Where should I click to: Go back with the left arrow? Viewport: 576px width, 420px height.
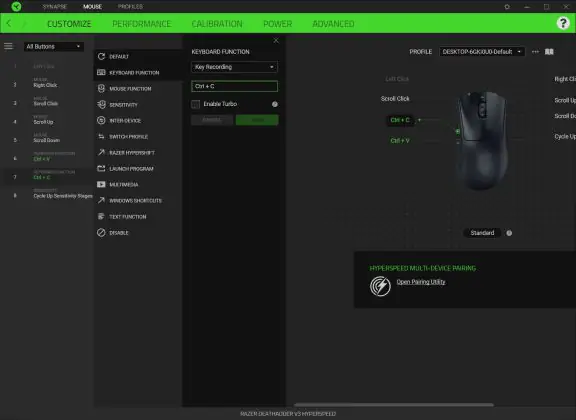(9, 24)
